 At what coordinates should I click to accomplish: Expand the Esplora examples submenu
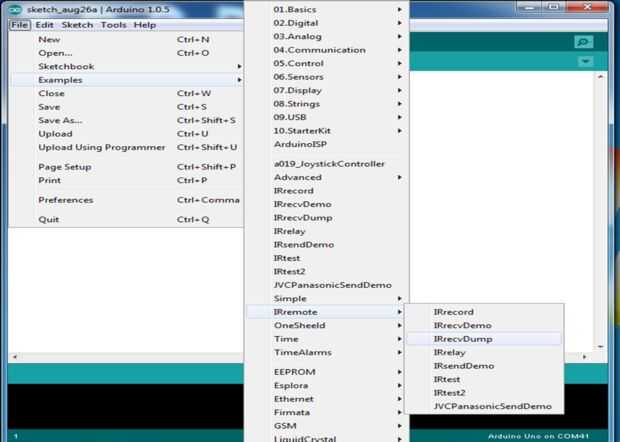point(327,385)
